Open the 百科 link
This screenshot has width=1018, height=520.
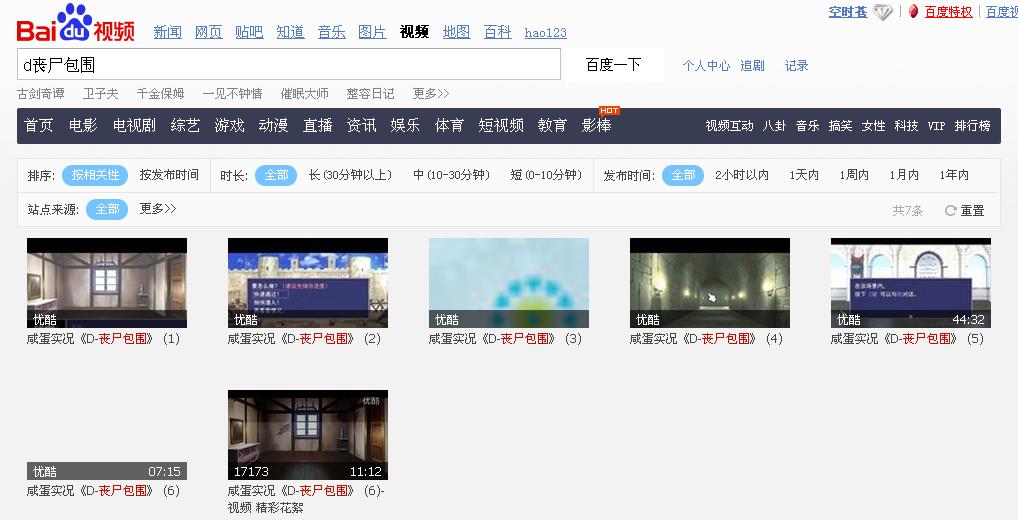tap(497, 32)
